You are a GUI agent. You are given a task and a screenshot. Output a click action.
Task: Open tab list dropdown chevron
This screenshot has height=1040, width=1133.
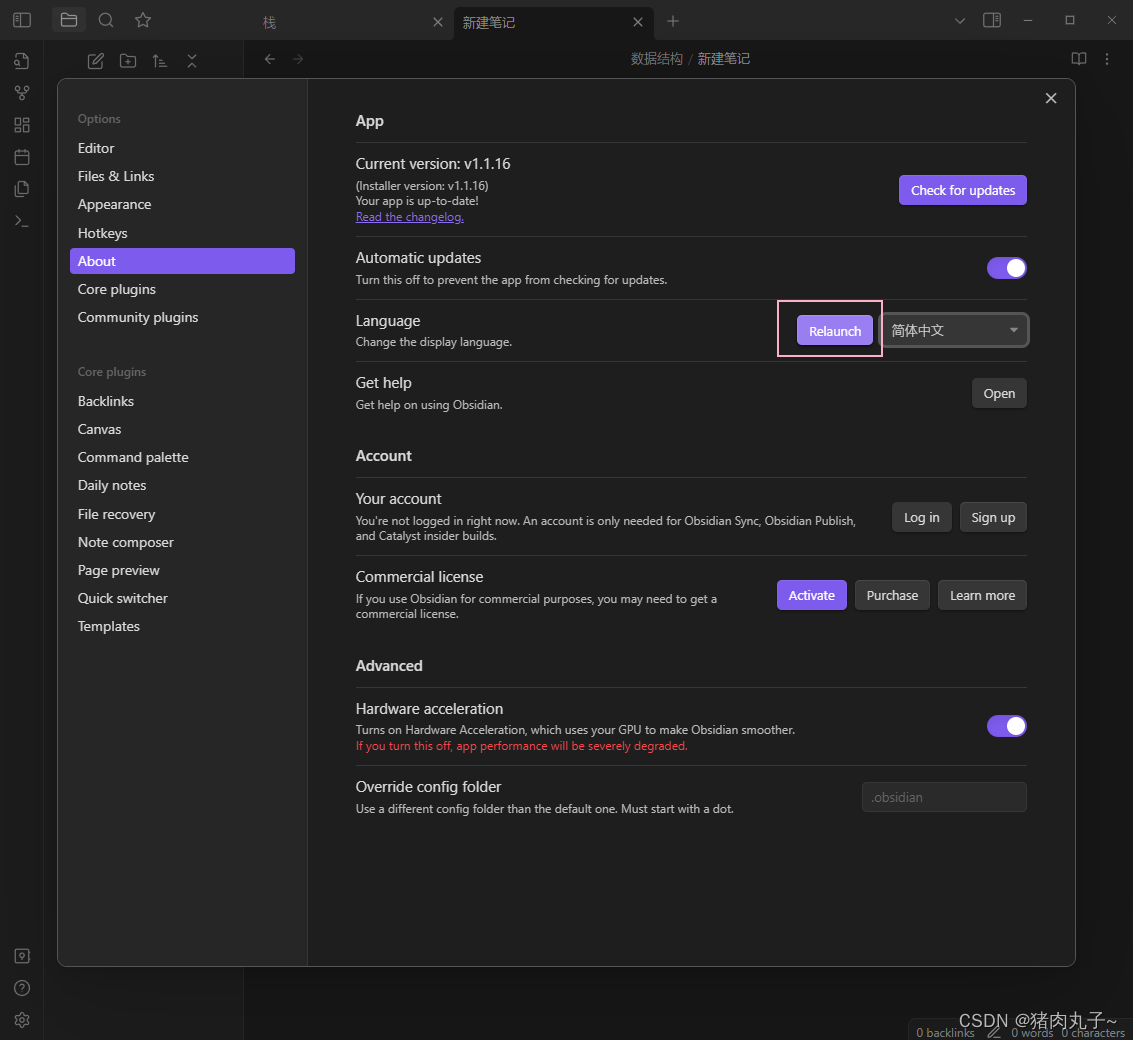960,21
